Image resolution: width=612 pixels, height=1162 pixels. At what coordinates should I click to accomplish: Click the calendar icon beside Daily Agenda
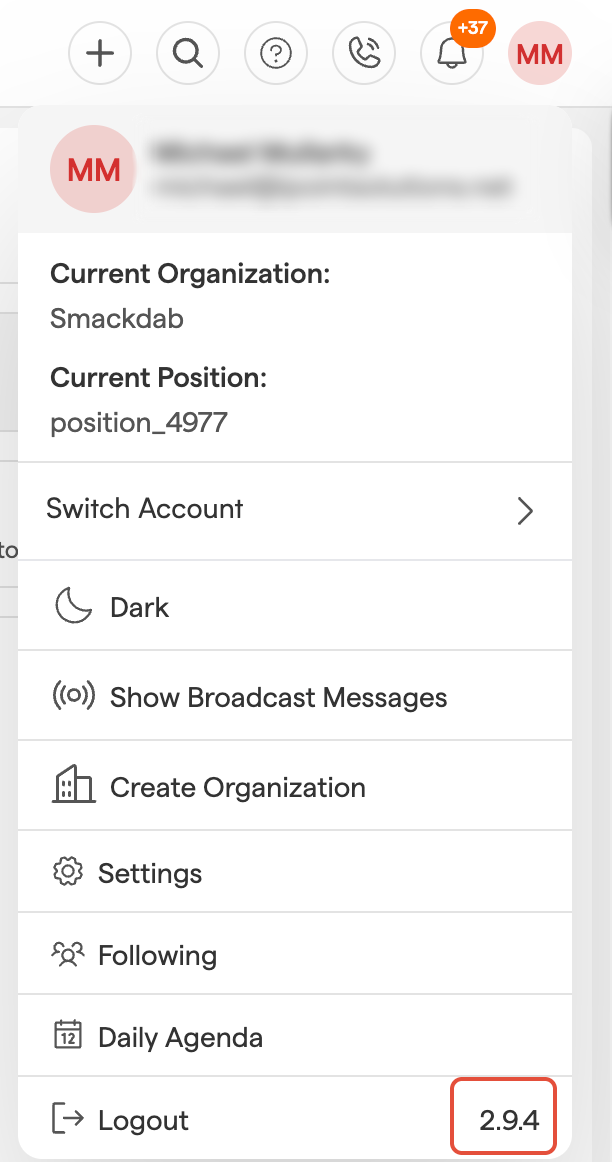67,1036
